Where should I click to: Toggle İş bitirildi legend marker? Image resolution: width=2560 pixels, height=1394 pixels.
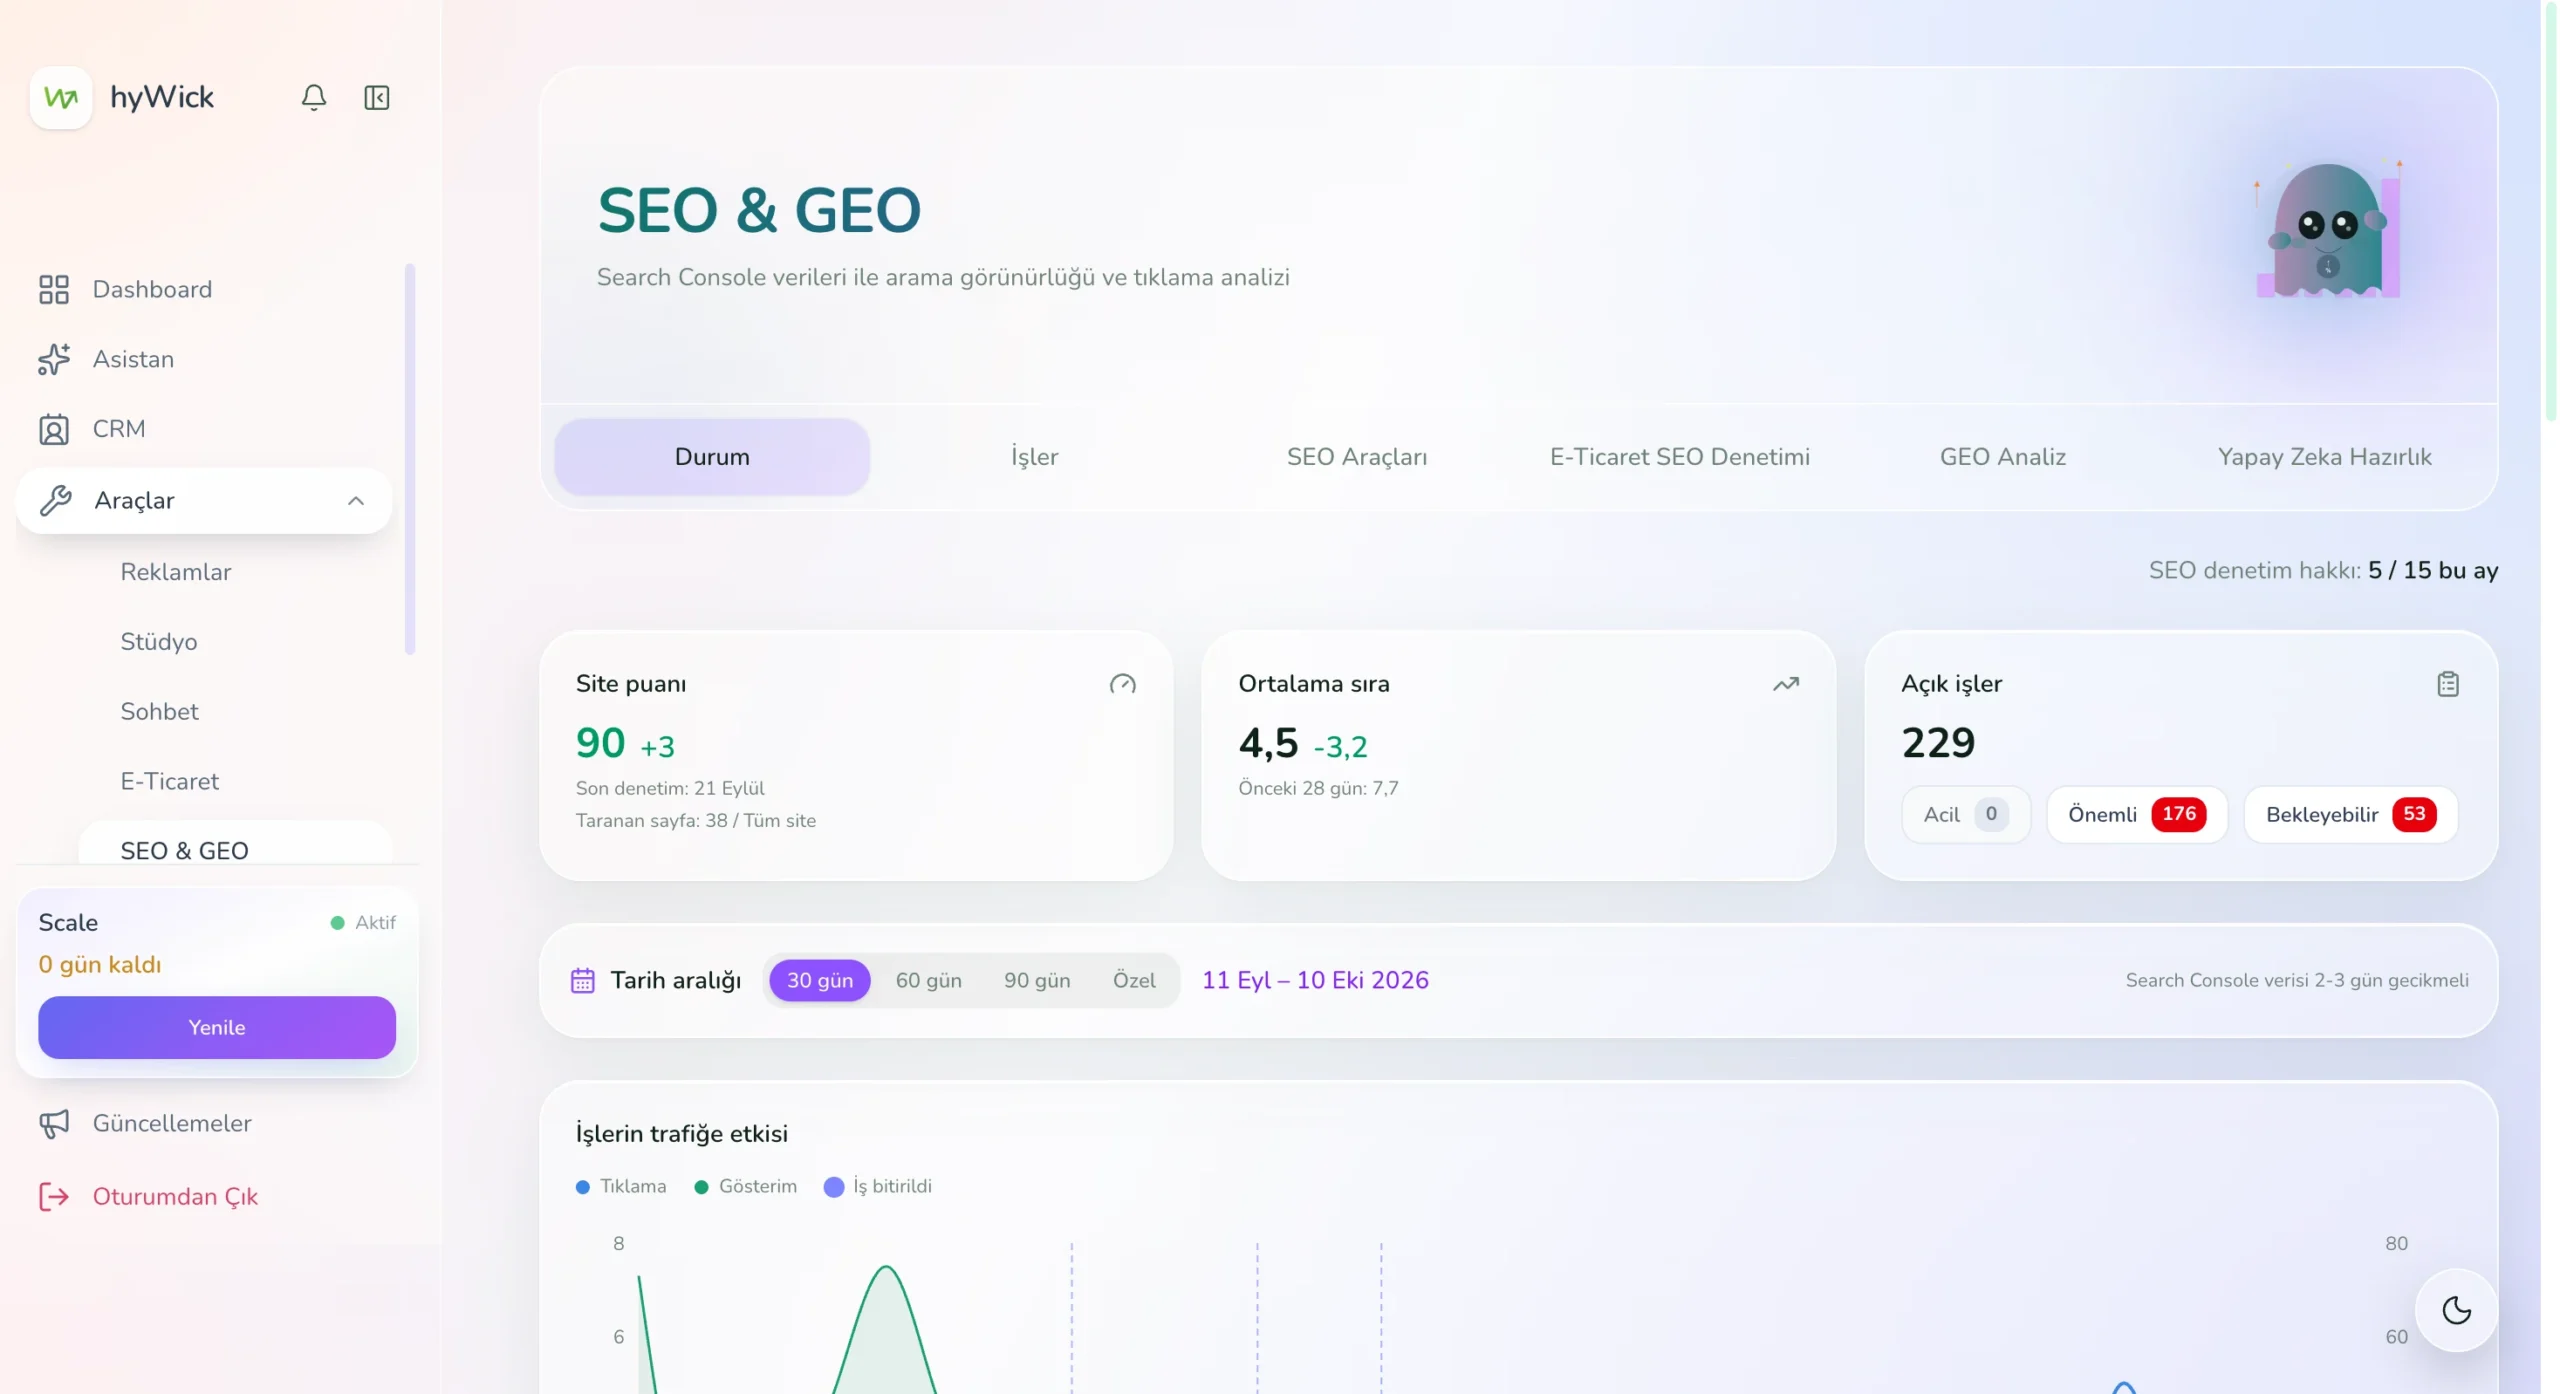[x=834, y=1187]
